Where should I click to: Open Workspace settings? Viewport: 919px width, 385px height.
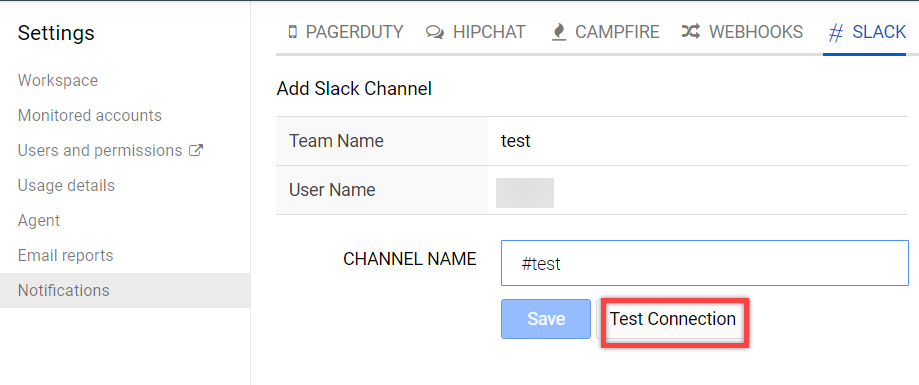pyautogui.click(x=58, y=80)
